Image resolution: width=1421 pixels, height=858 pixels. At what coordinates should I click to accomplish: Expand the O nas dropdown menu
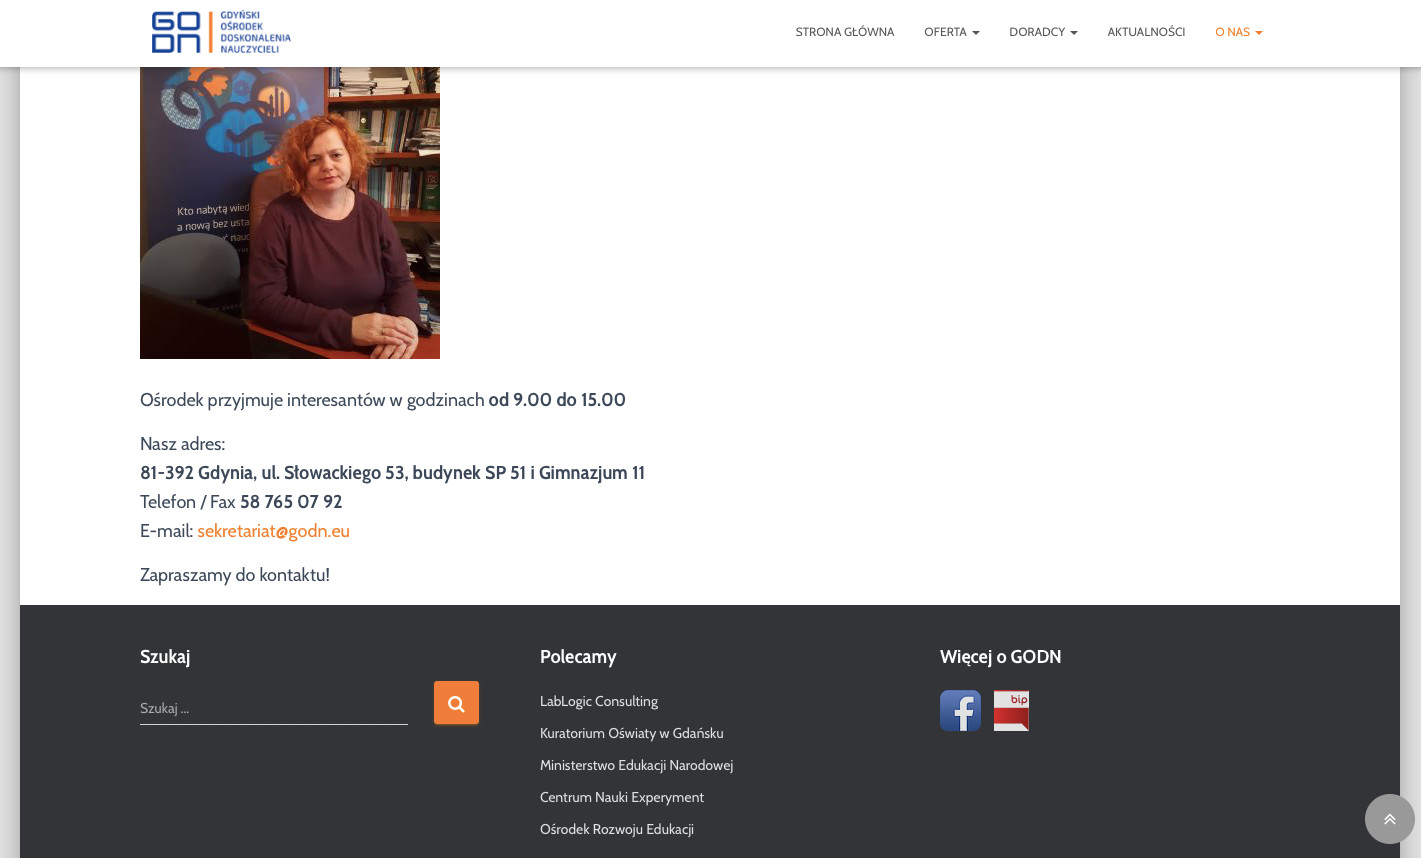tap(1239, 32)
